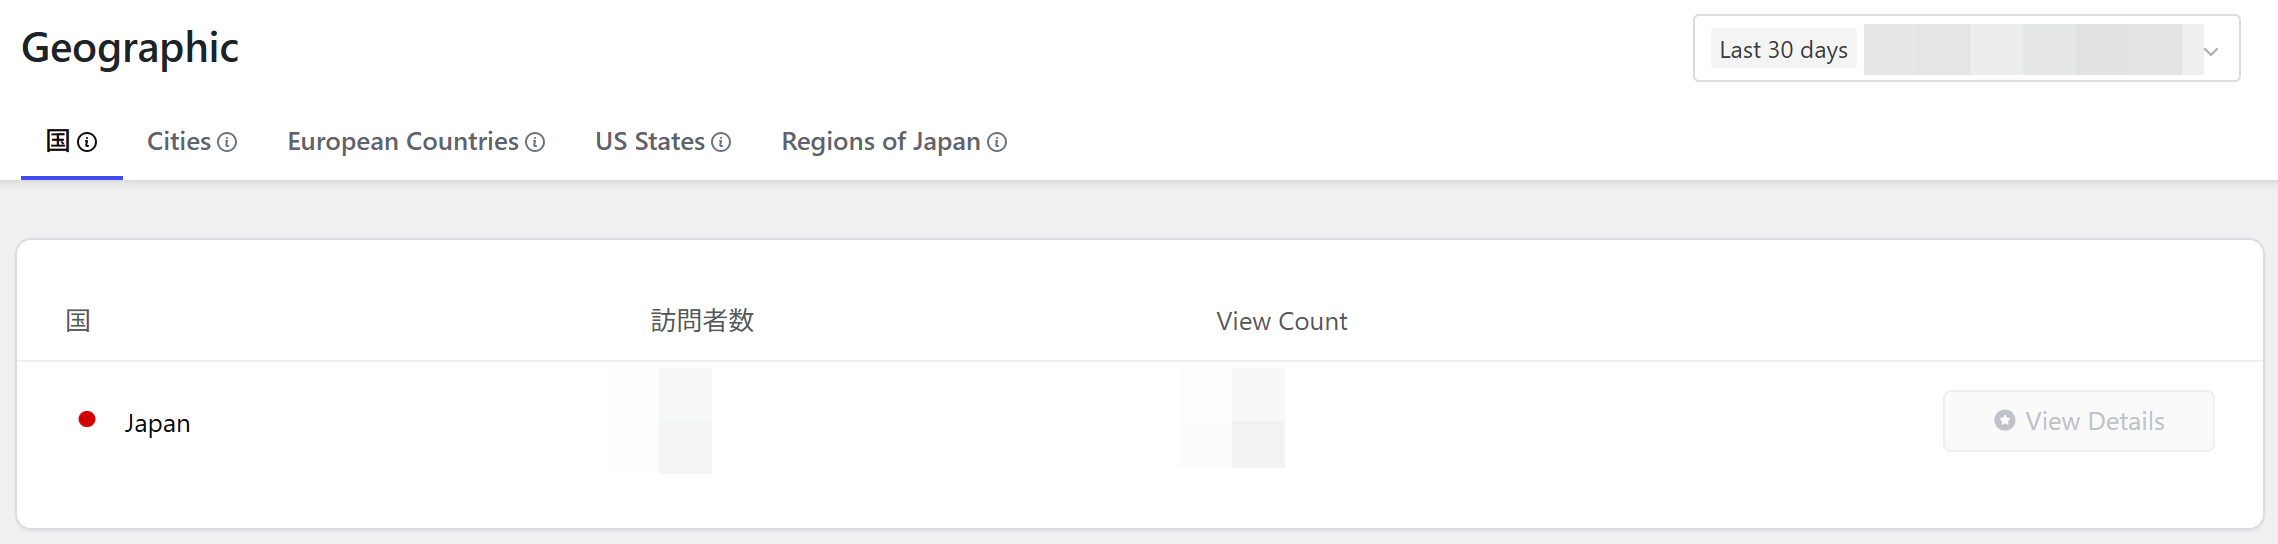
Task: Click info icon next to European Countries
Action: [535, 142]
